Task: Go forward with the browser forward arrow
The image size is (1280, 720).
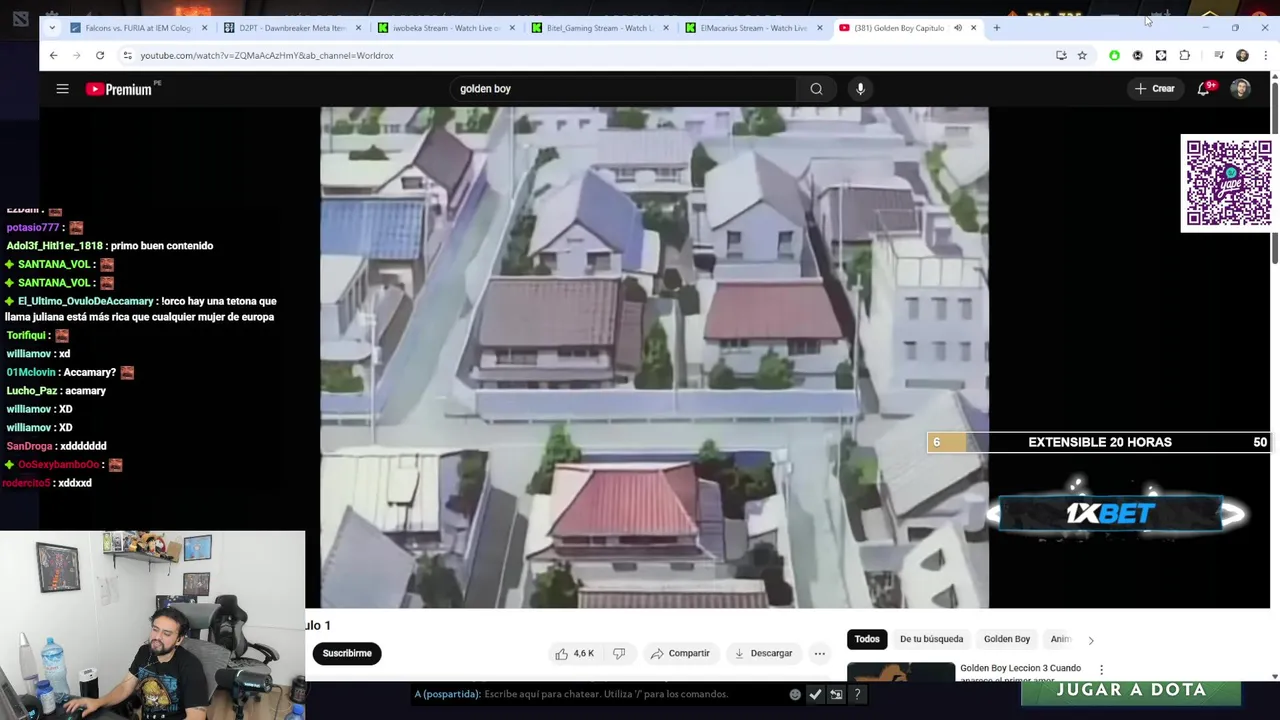Action: (77, 56)
